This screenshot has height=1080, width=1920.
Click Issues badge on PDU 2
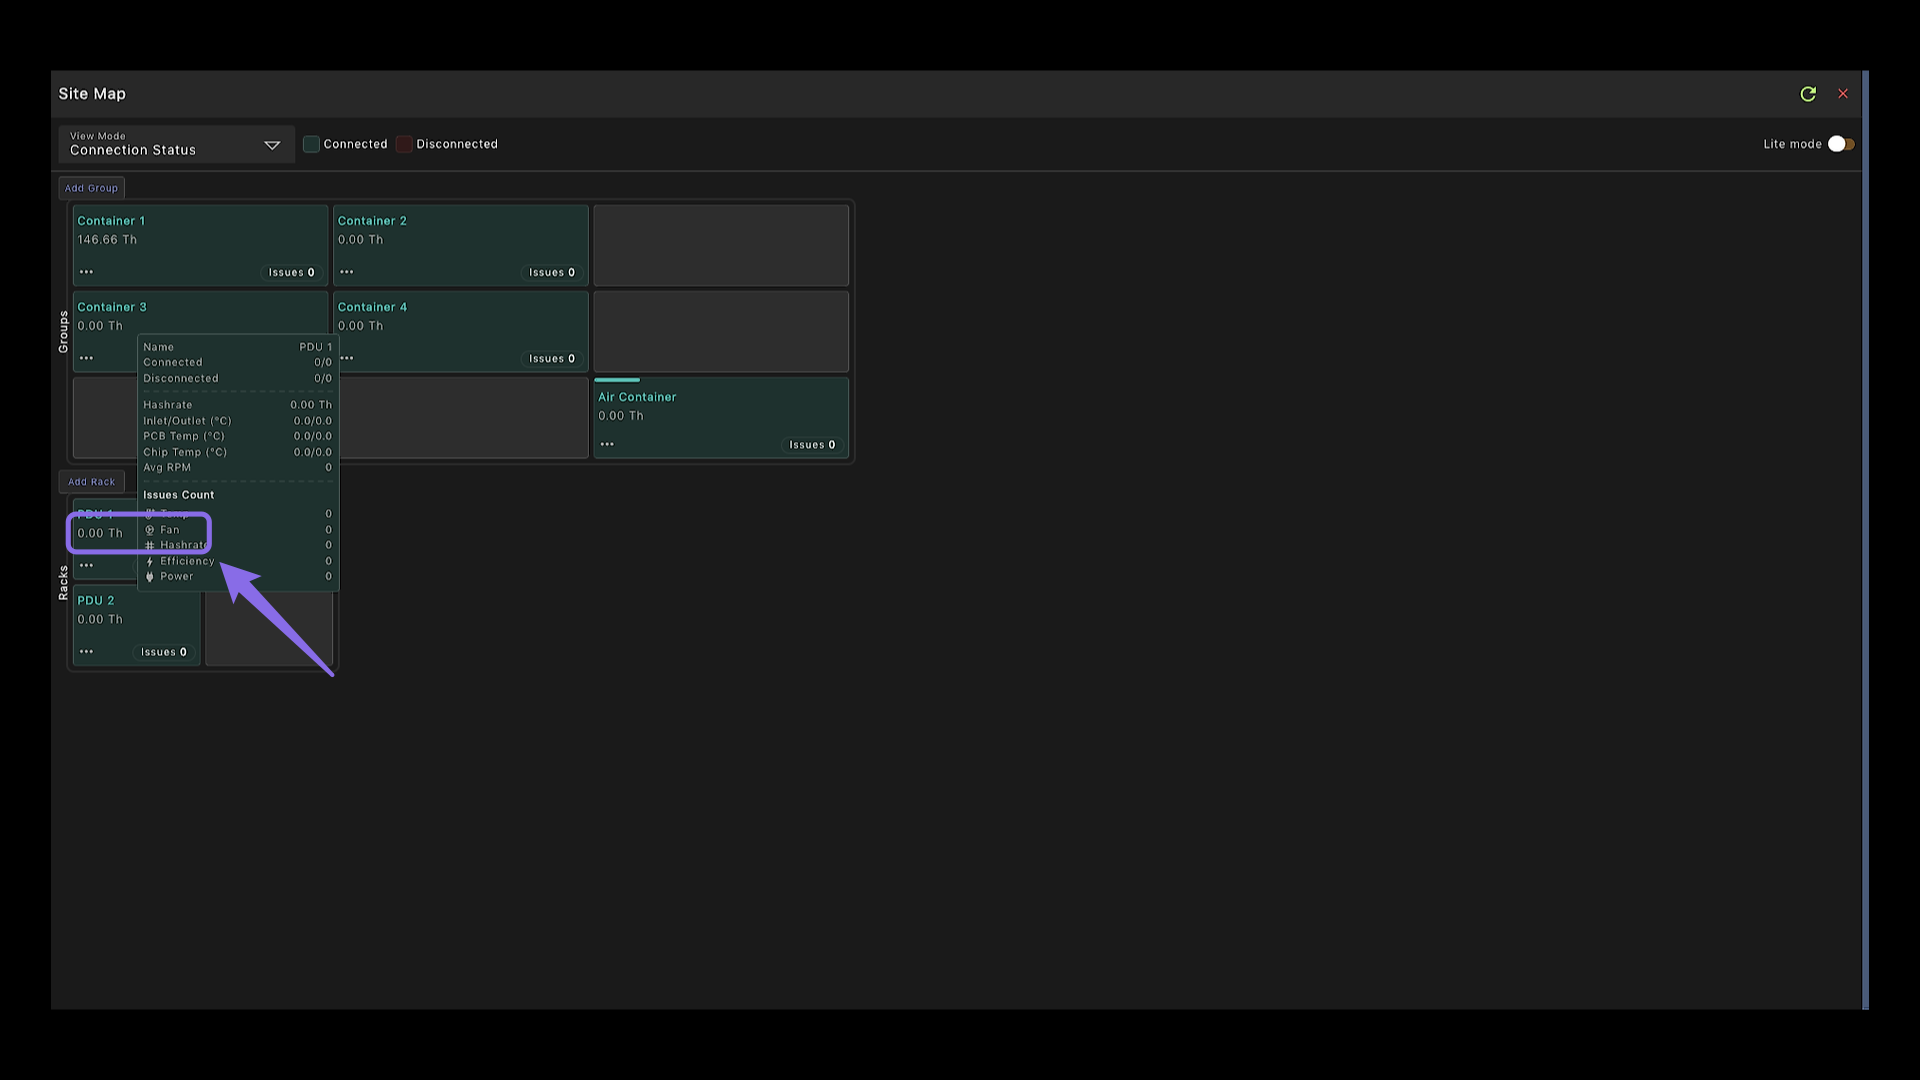(163, 652)
